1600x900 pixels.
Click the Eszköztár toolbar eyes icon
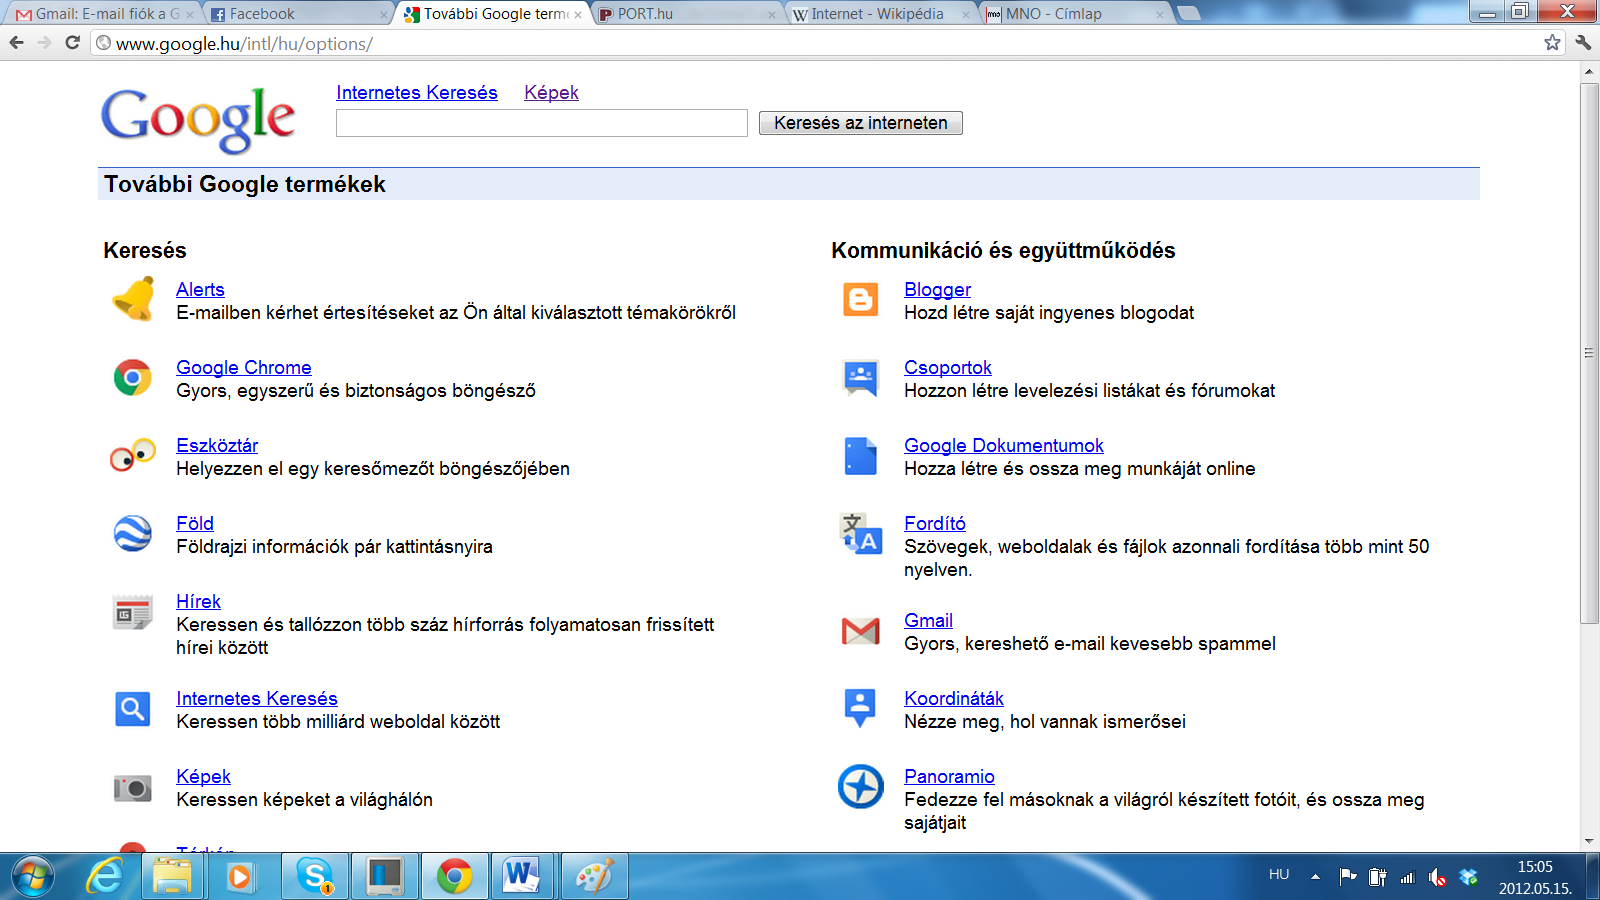pyautogui.click(x=133, y=455)
